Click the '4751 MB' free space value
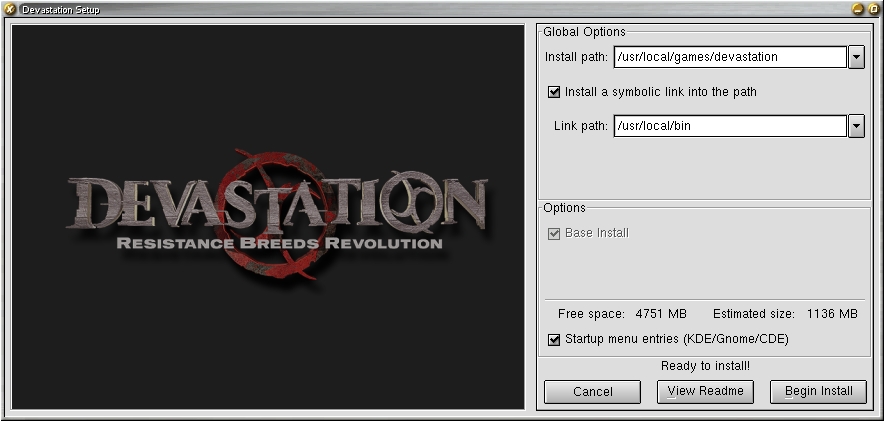 pyautogui.click(x=661, y=314)
